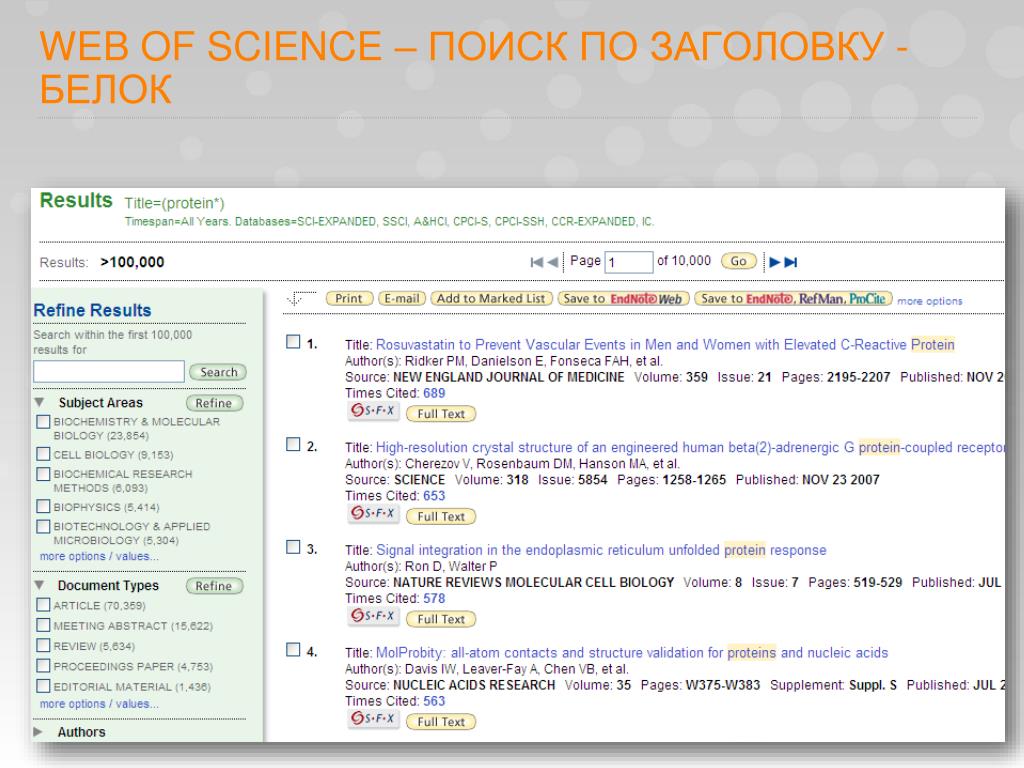Open SFX link for result 1
The image size is (1024, 768).
click(x=373, y=411)
